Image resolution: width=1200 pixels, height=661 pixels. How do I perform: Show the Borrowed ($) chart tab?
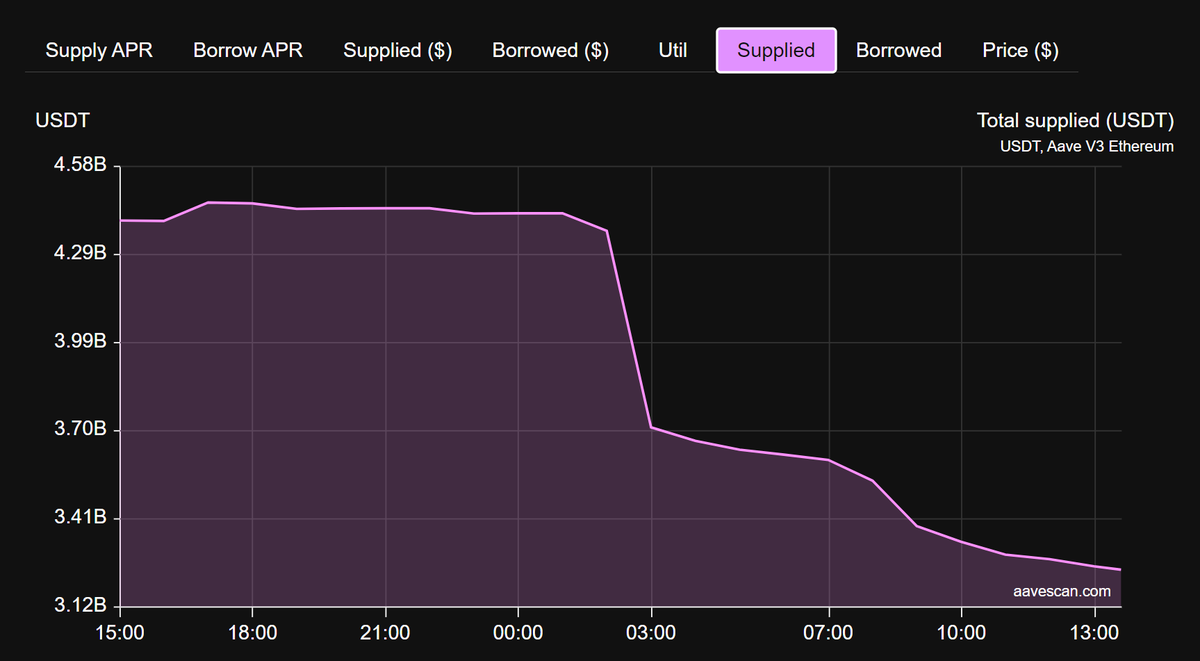(551, 50)
